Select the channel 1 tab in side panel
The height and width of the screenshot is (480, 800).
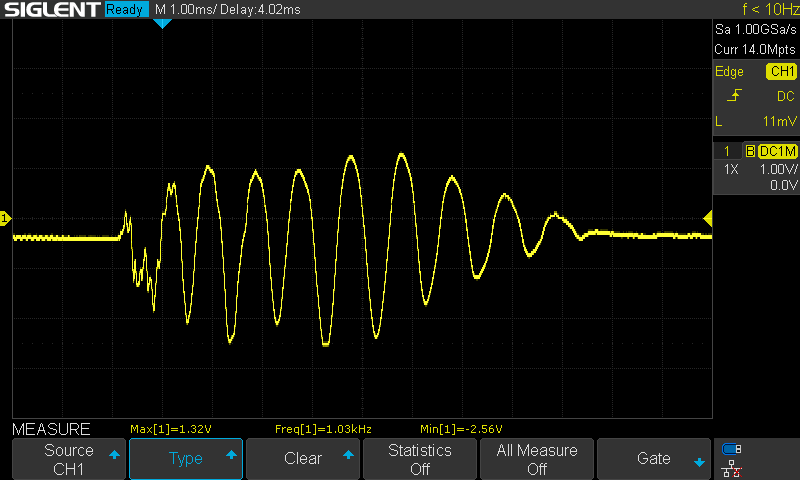pos(727,151)
